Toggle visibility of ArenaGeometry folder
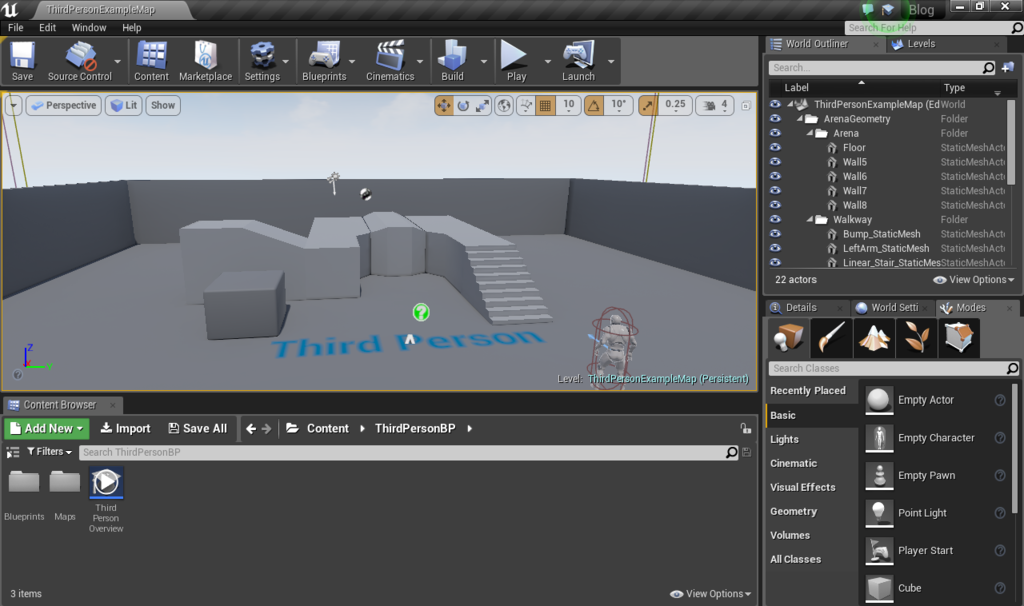The image size is (1024, 606). tap(775, 119)
